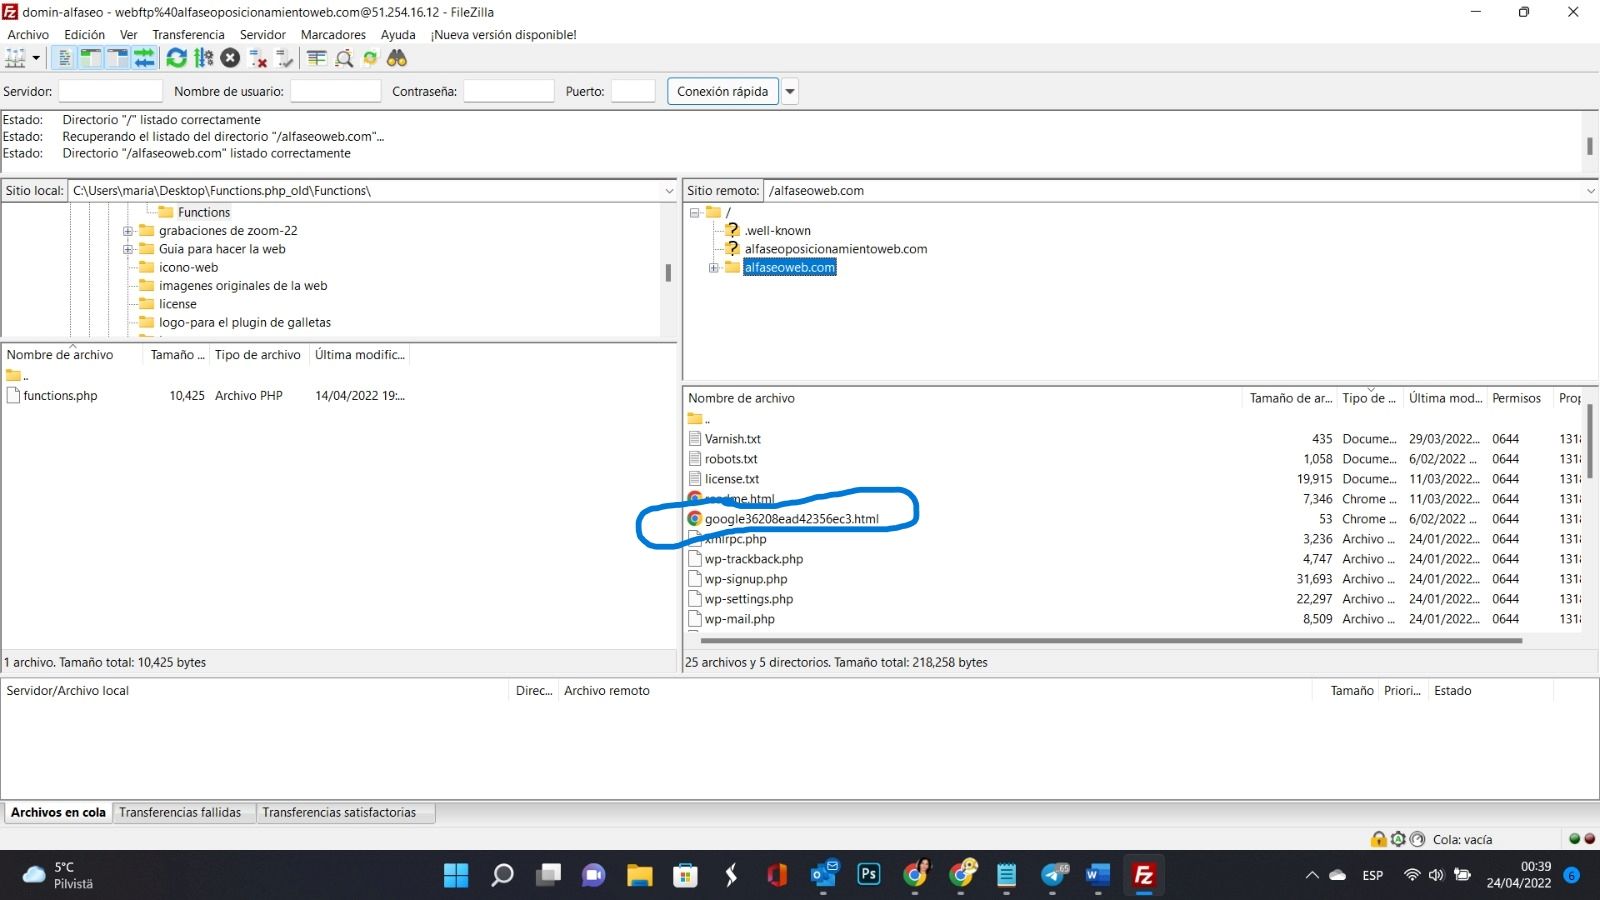Switch to the Archivos en cola tab
The height and width of the screenshot is (900, 1600).
tap(58, 813)
